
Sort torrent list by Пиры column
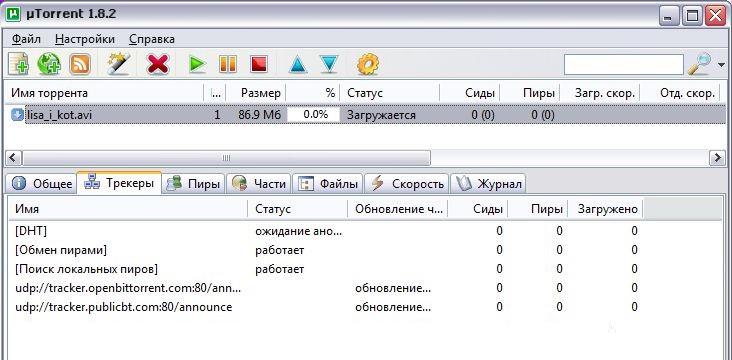pyautogui.click(x=530, y=93)
